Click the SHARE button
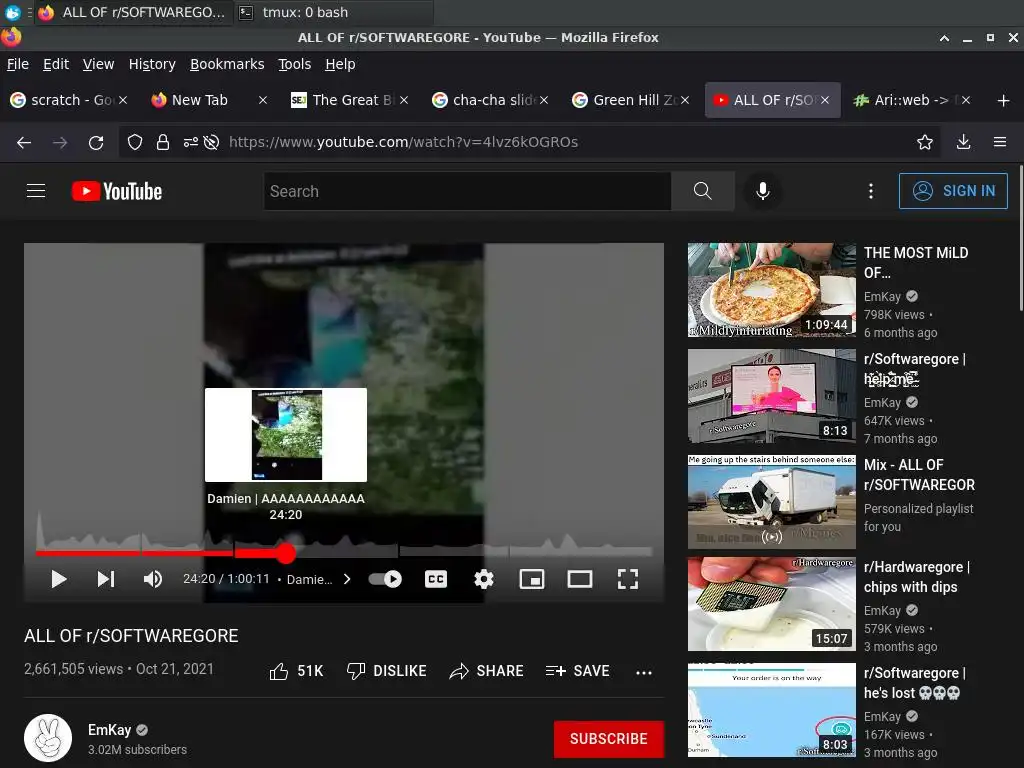Screen dimensions: 1024x768 click(487, 671)
